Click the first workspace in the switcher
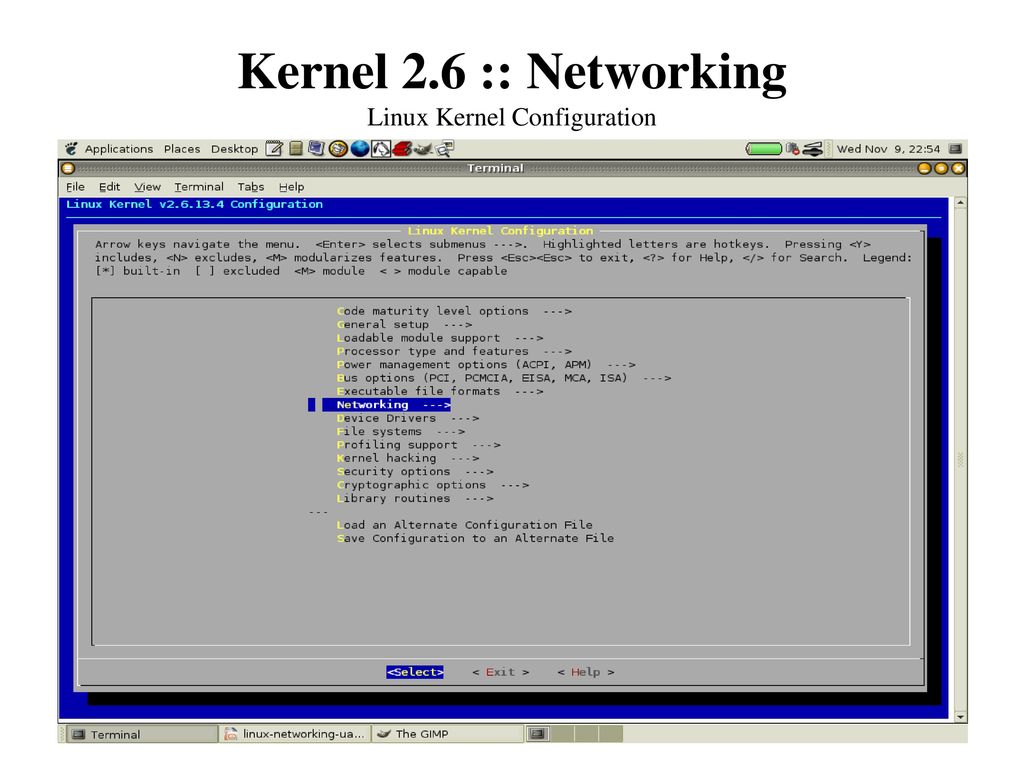 [537, 734]
